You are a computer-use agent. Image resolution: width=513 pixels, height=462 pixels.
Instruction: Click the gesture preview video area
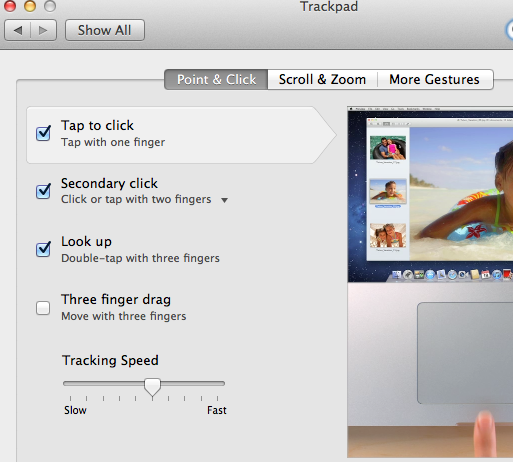(x=430, y=282)
